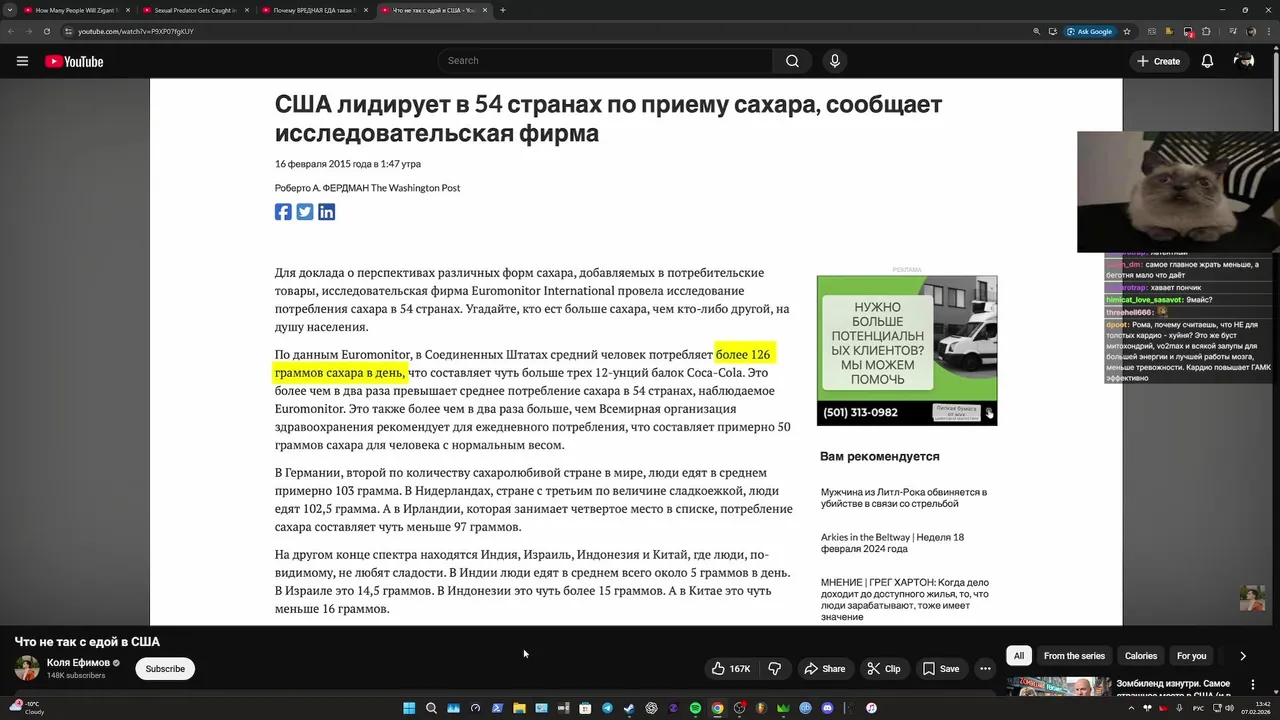This screenshot has height=720, width=1280.
Task: Dislike the video with thumbs down
Action: tap(774, 669)
